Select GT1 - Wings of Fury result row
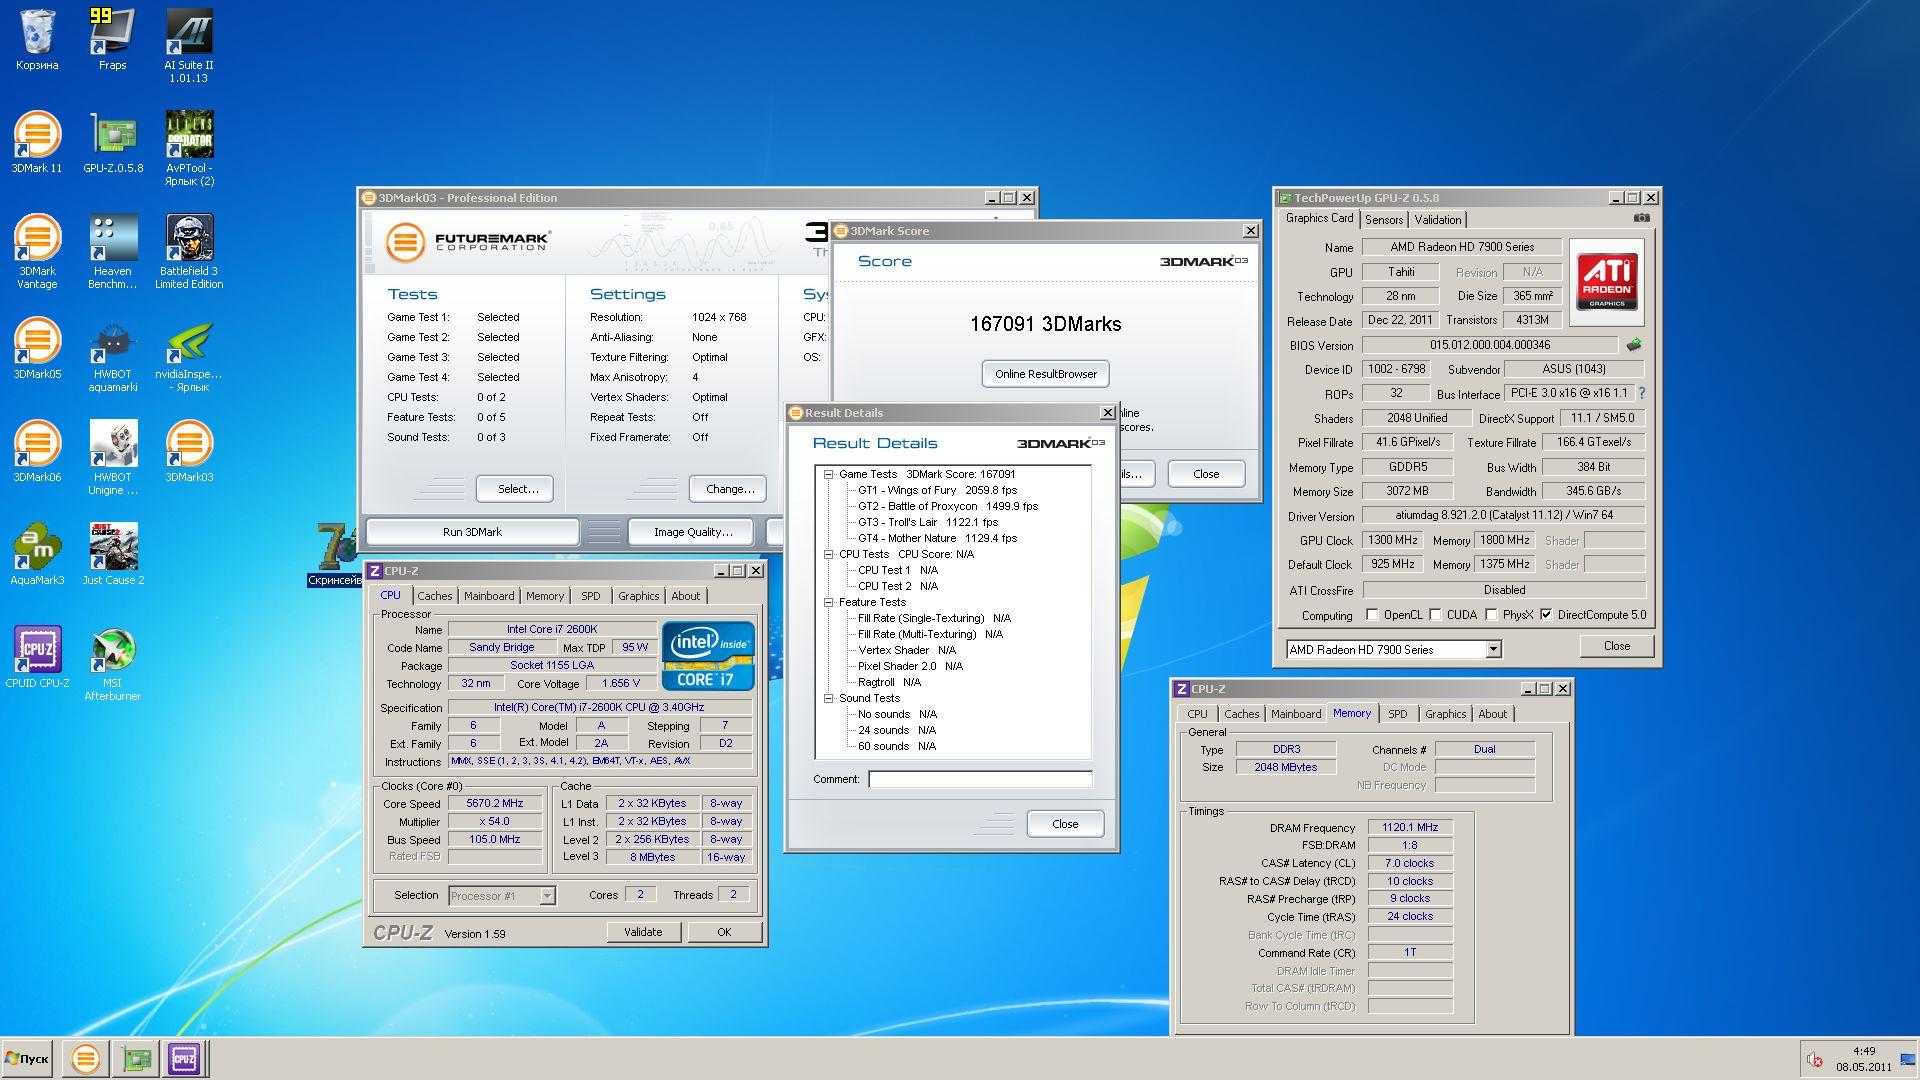Viewport: 1920px width, 1080px height. click(x=937, y=490)
